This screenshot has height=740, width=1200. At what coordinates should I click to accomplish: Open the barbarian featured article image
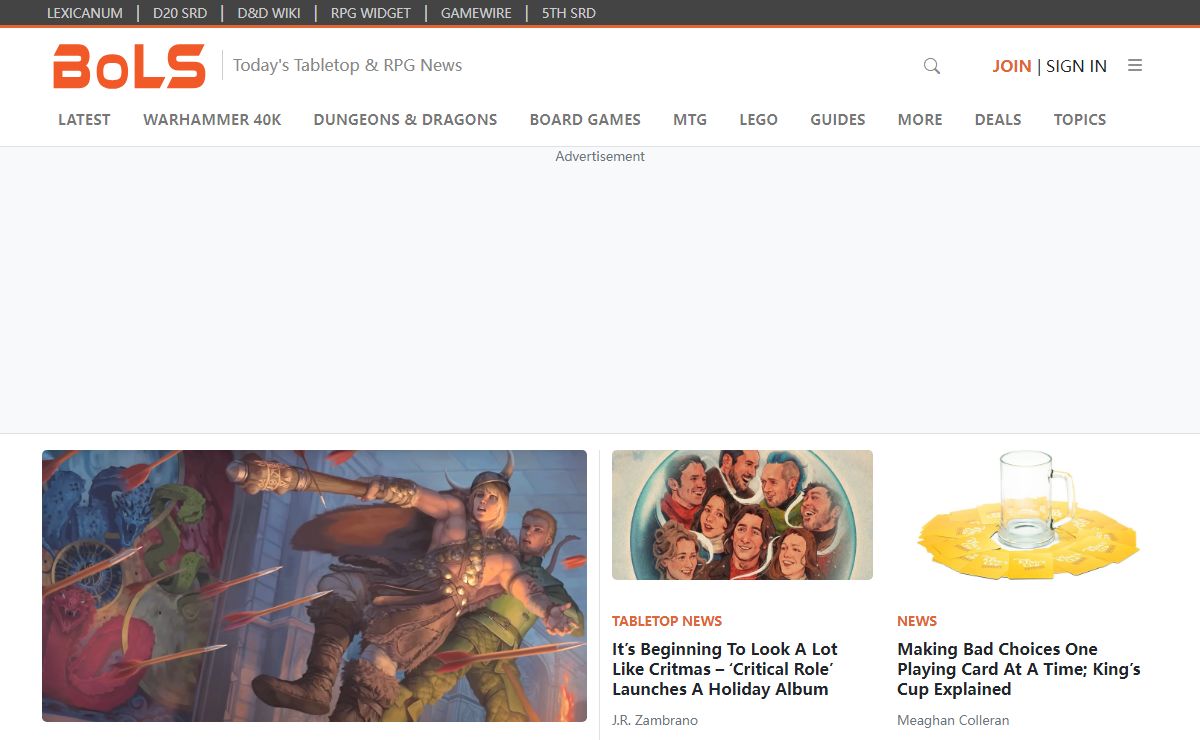pos(314,586)
